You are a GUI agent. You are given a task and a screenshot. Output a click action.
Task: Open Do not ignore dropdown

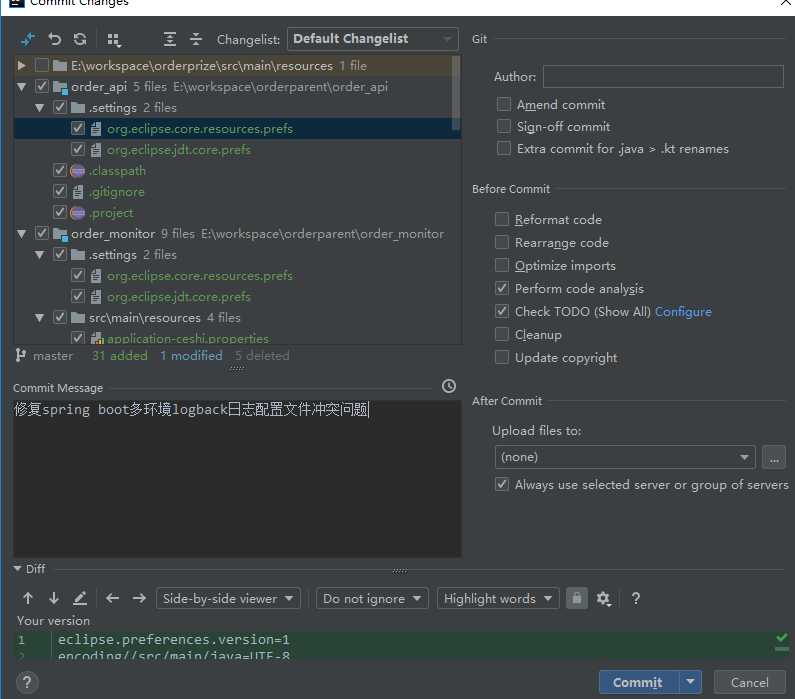372,599
